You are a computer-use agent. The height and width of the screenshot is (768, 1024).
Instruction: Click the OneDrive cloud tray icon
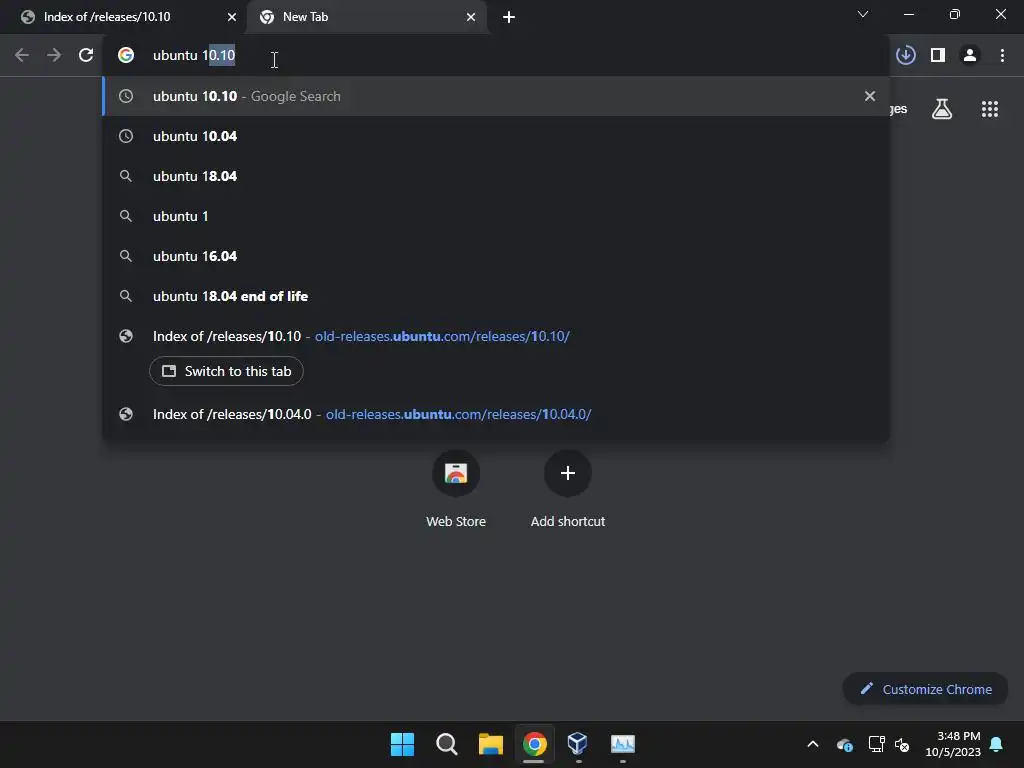point(844,744)
